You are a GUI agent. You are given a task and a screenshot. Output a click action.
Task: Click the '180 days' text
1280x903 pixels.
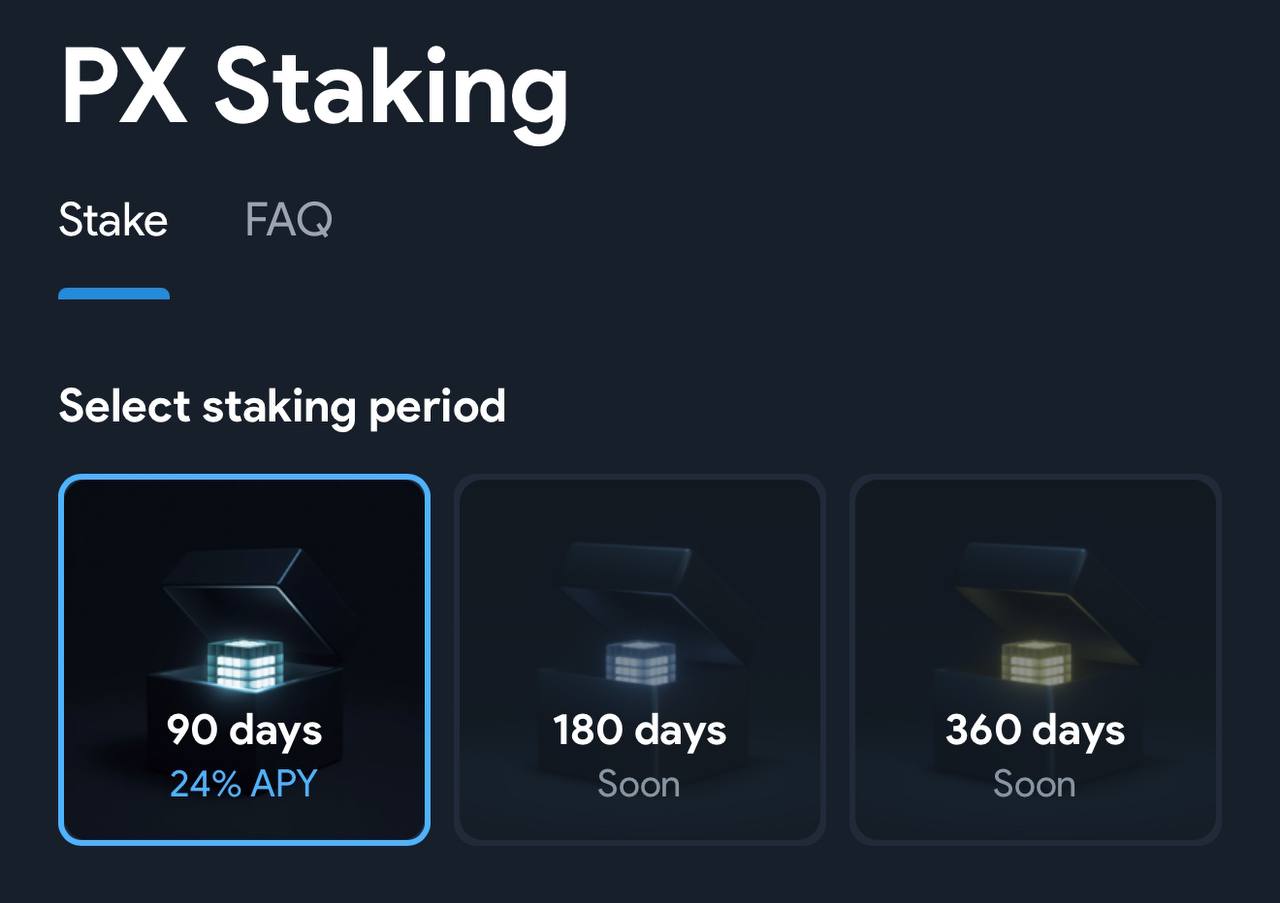(640, 731)
